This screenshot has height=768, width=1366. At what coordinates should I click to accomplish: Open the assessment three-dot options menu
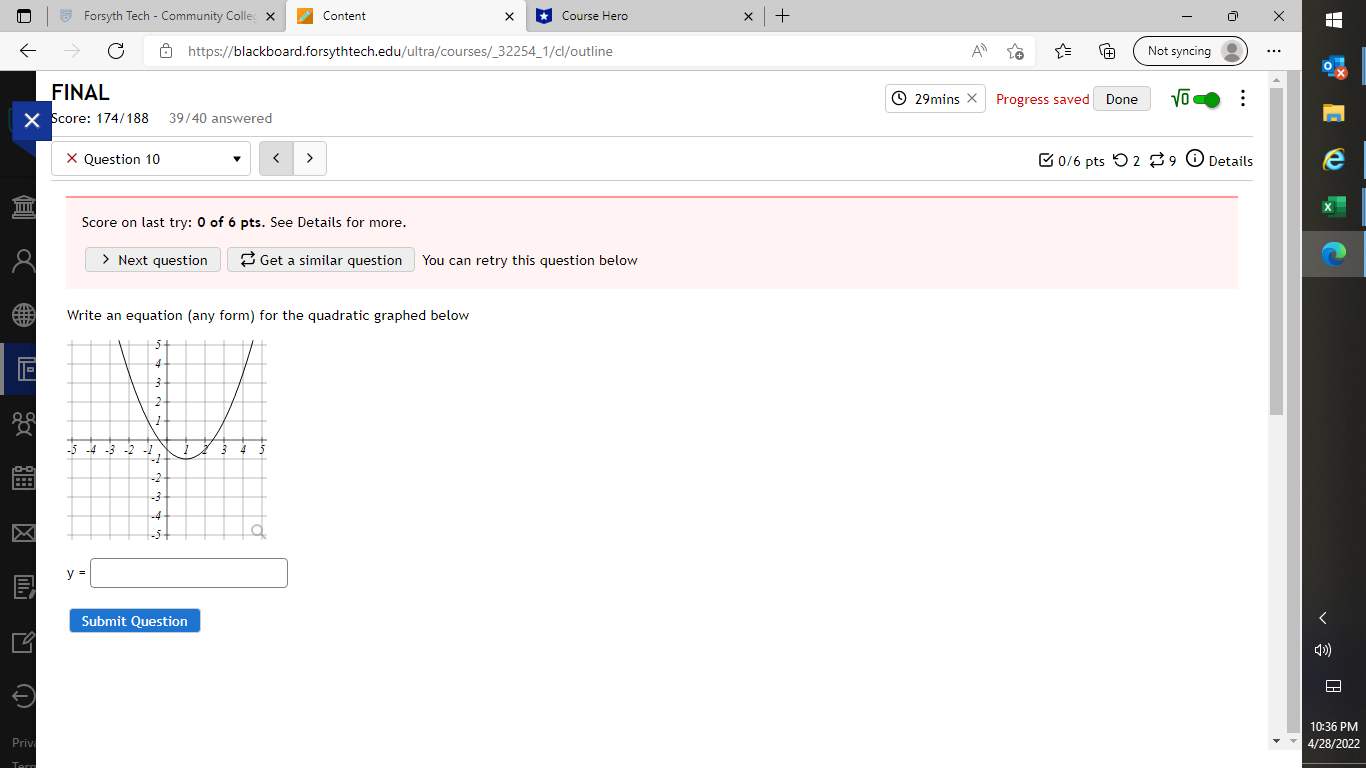pos(1243,98)
